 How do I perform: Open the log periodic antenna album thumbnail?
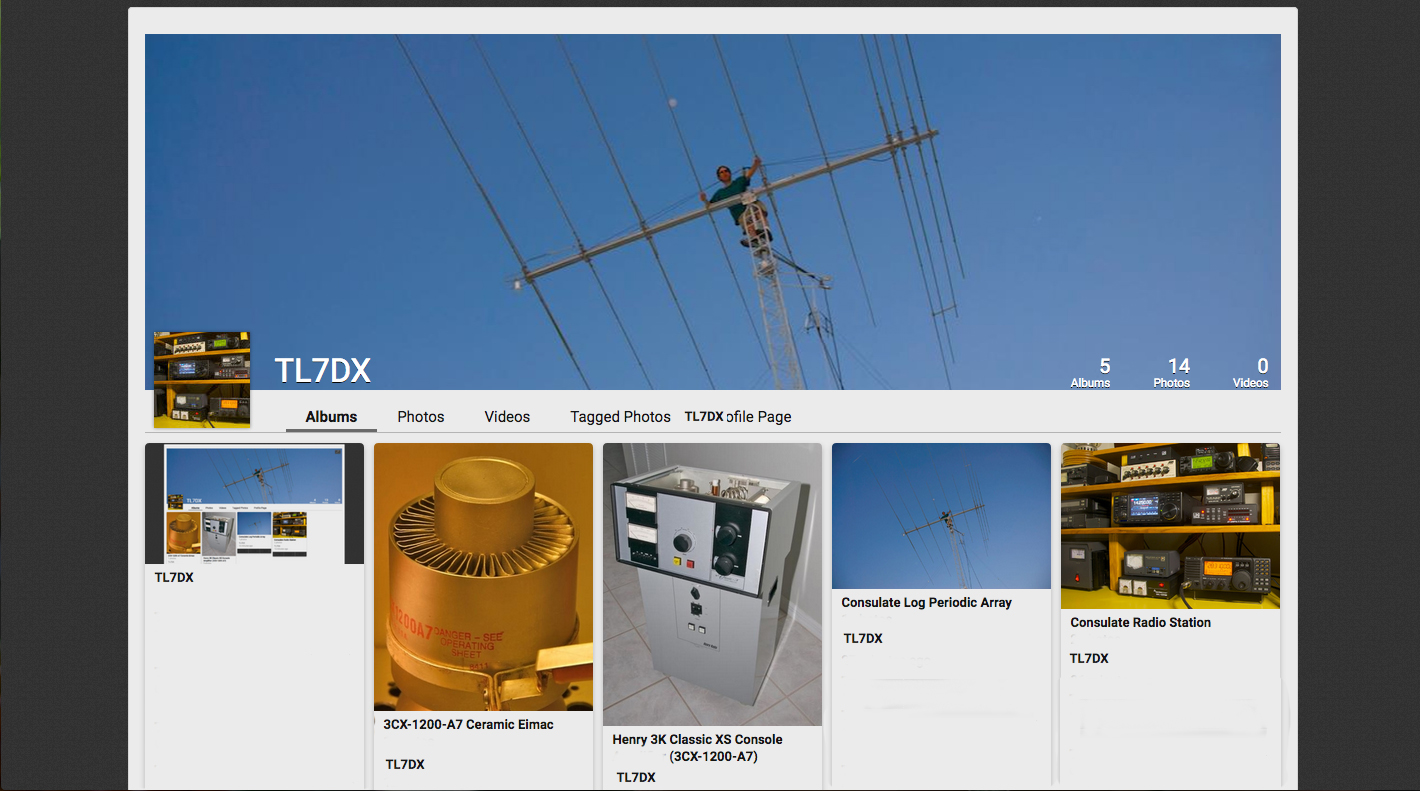pyautogui.click(x=941, y=516)
